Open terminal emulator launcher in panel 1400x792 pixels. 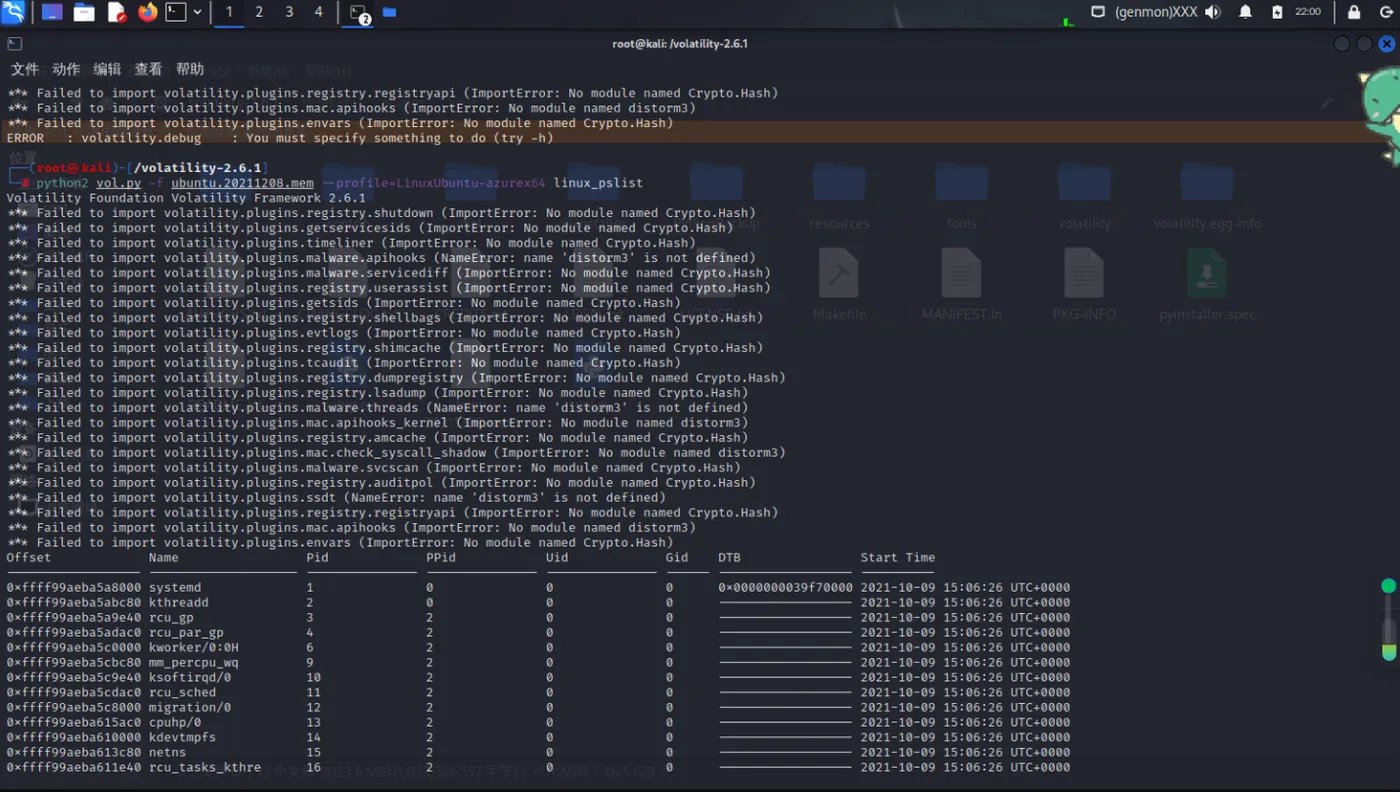pos(176,12)
